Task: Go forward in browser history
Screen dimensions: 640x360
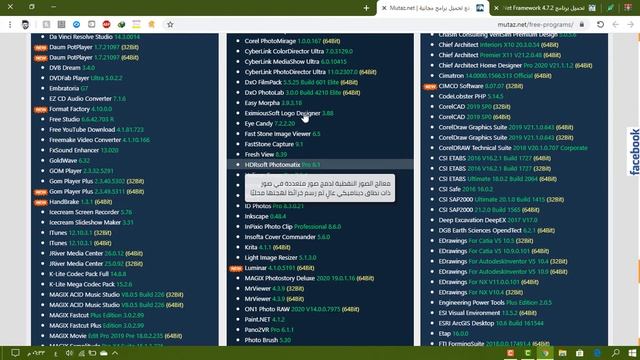Action: coord(631,24)
